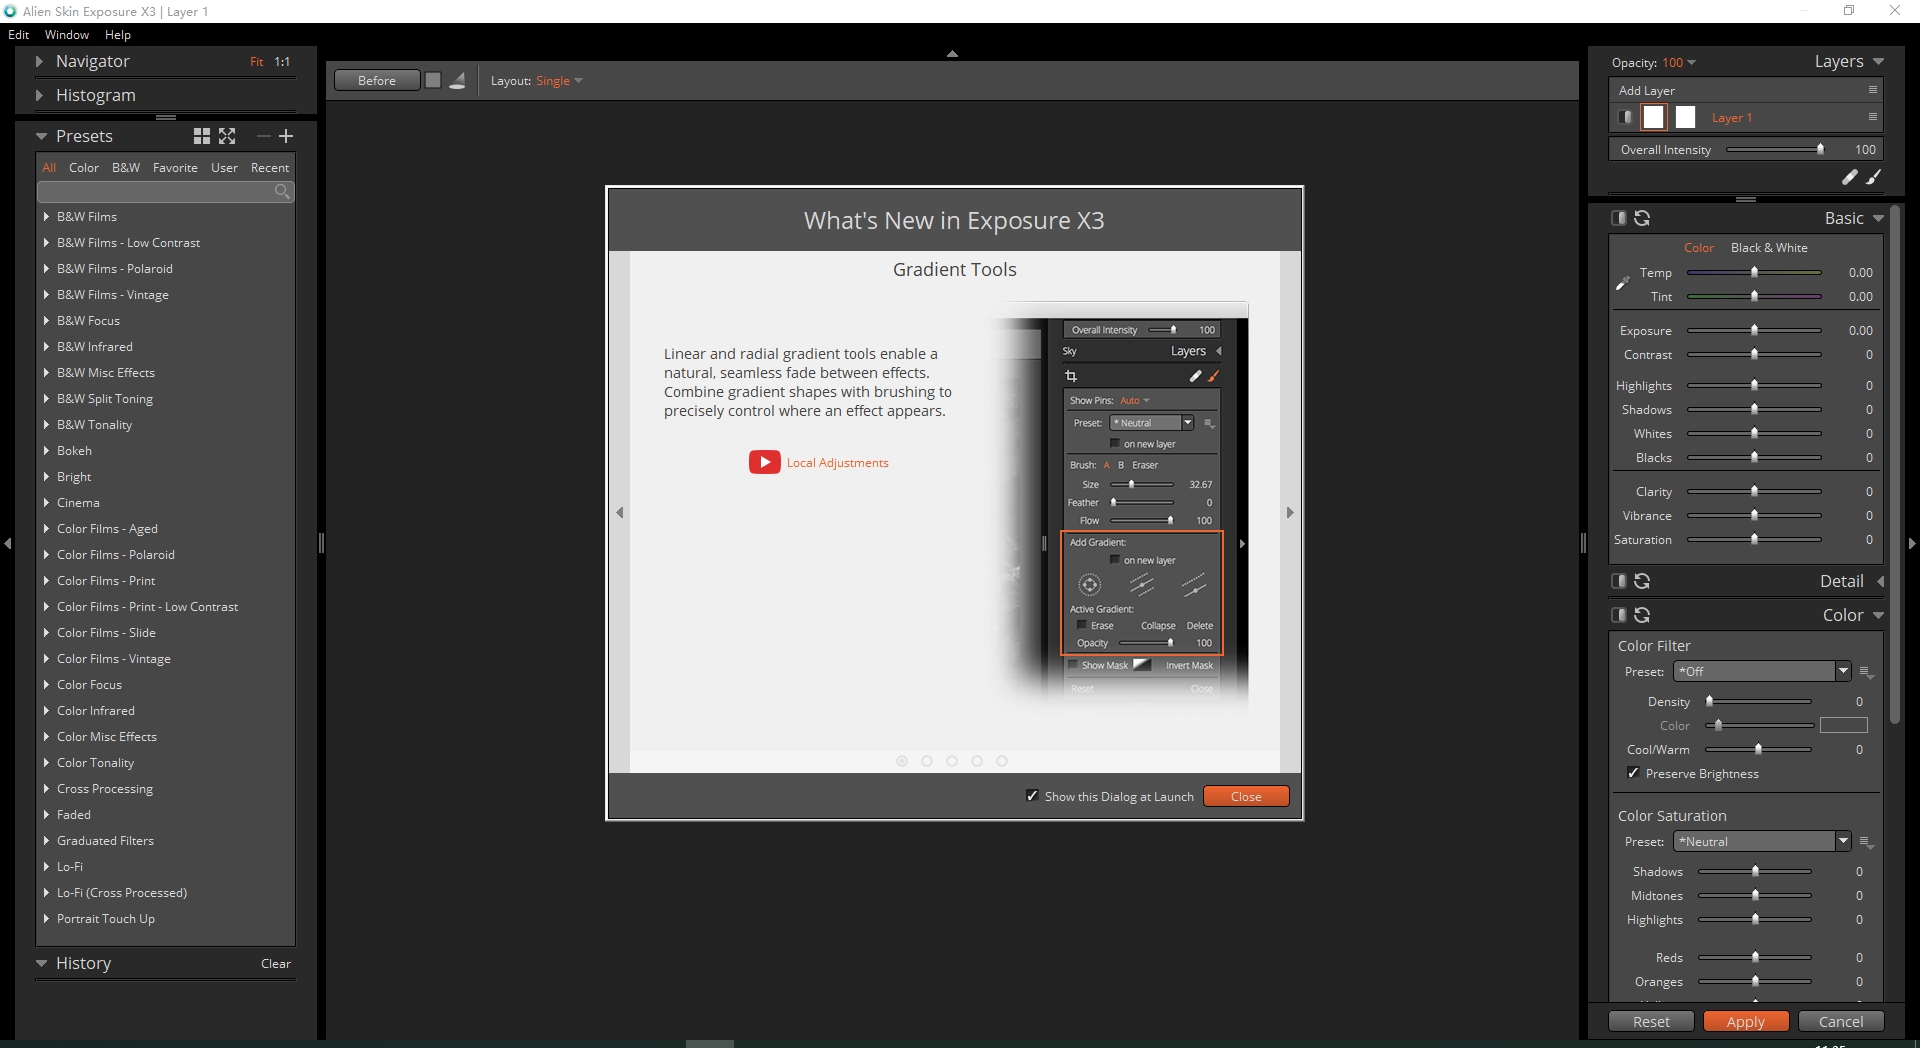Uncheck Show this Dialog at Launch

click(x=1032, y=796)
